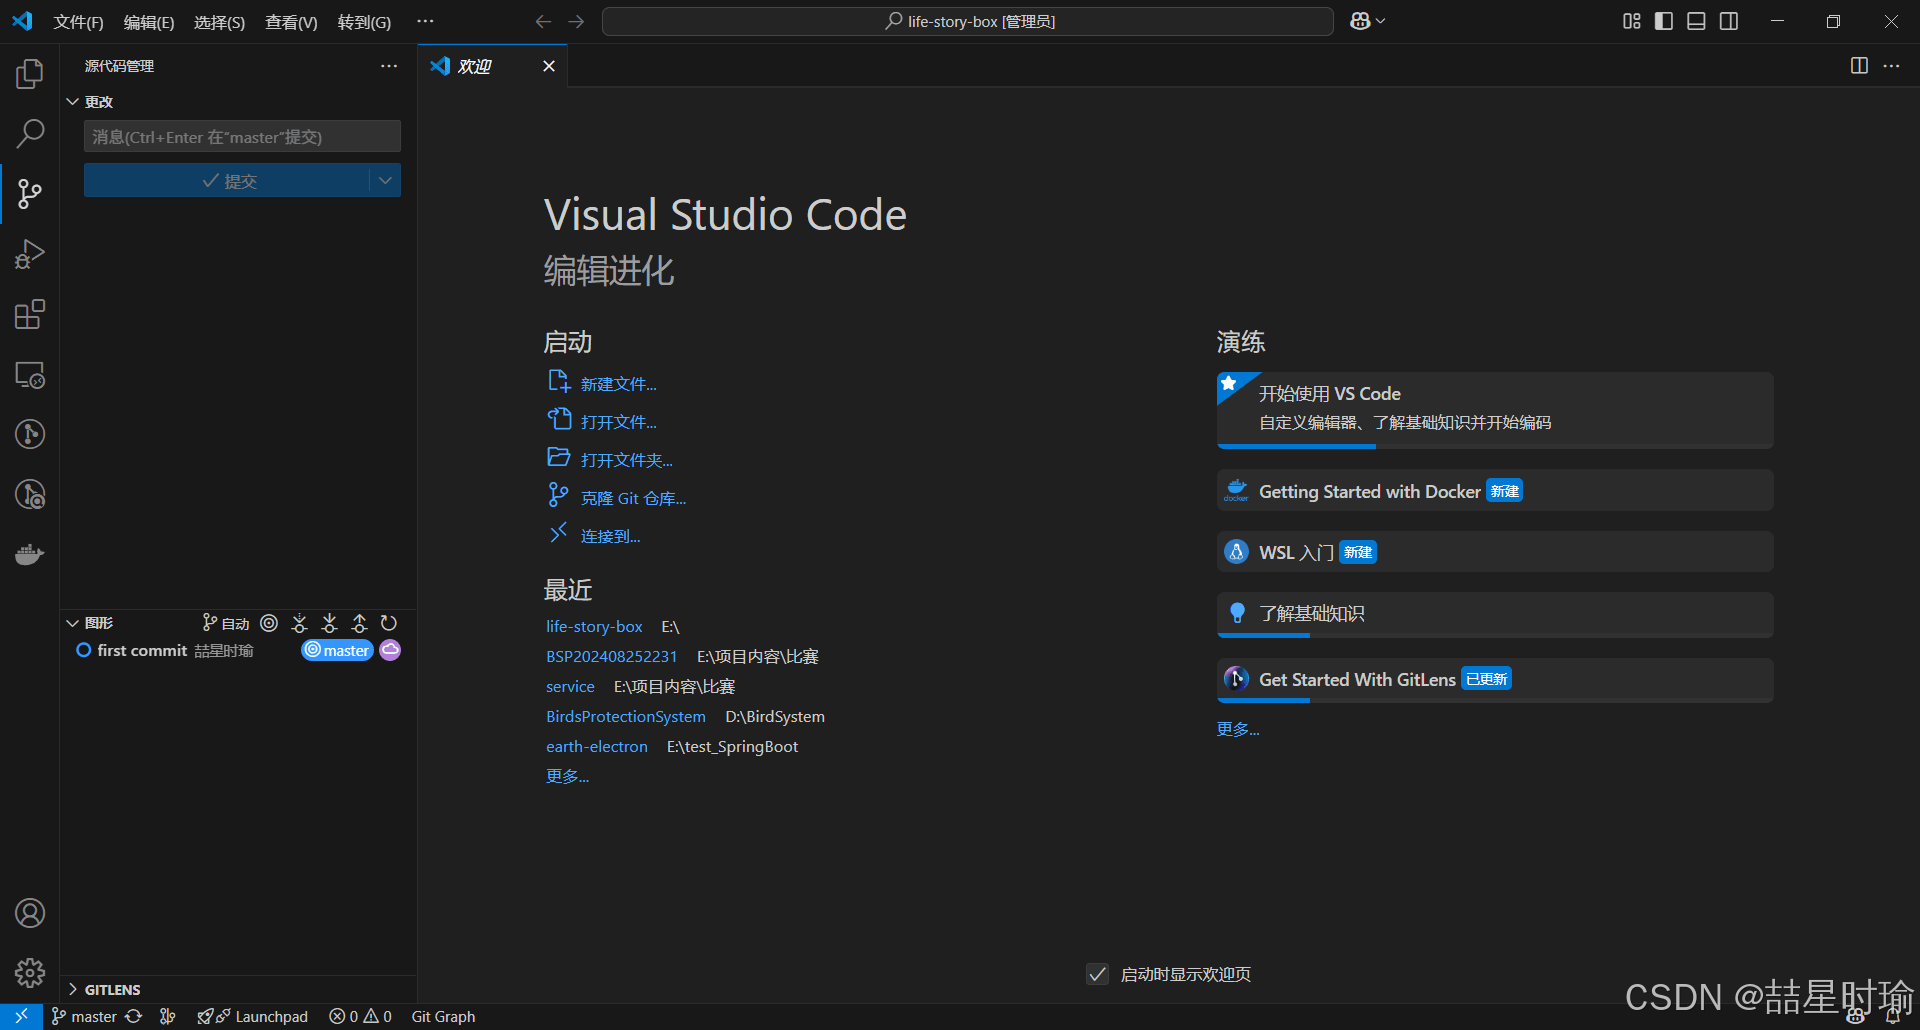Open the Extensions view icon

click(x=30, y=314)
